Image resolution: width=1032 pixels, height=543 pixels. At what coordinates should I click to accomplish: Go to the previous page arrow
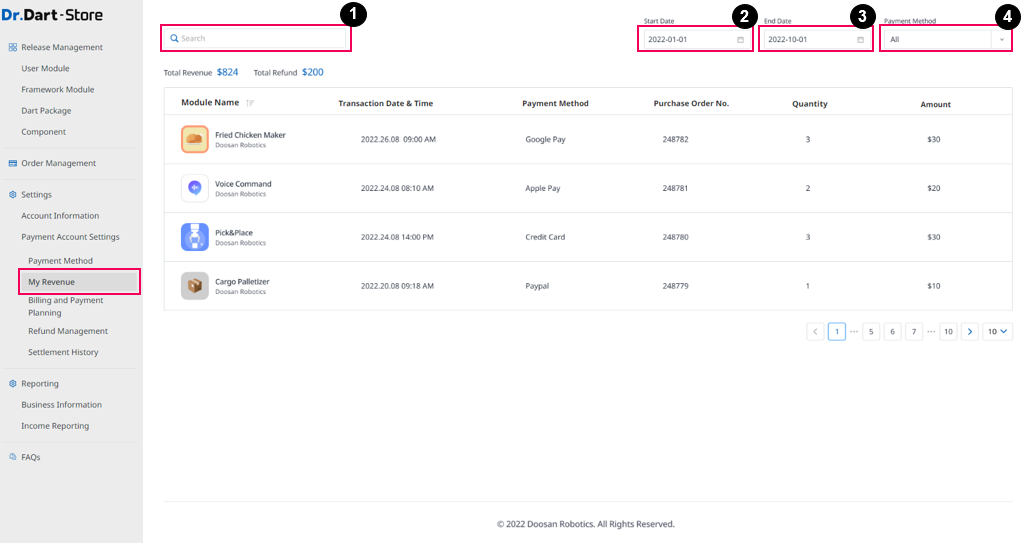[815, 332]
